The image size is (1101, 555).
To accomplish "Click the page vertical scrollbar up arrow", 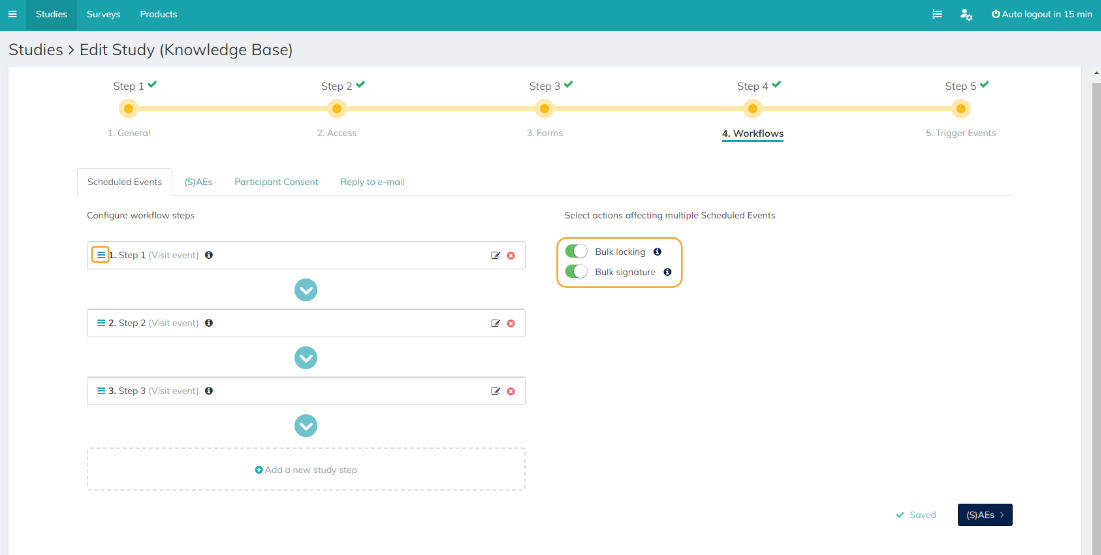I will pos(1095,72).
